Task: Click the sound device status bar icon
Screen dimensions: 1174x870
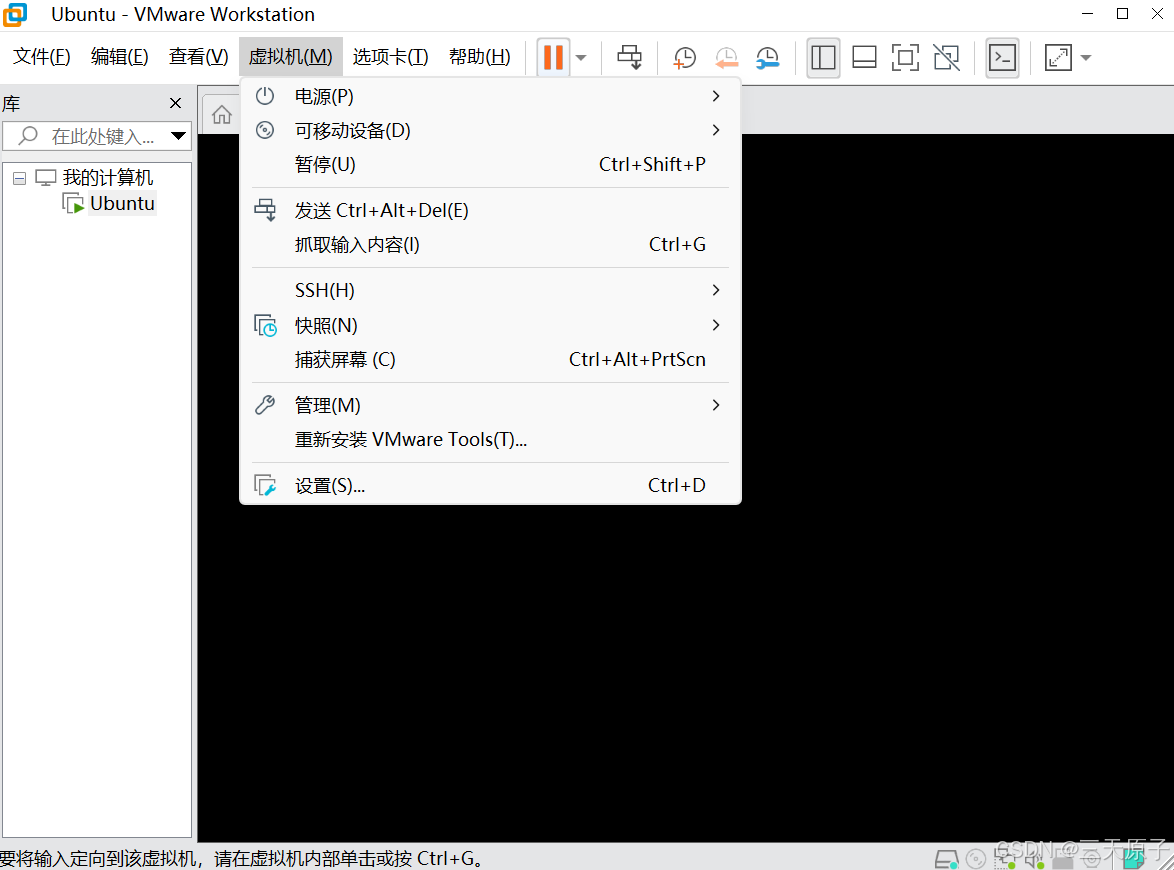Action: pyautogui.click(x=1034, y=858)
